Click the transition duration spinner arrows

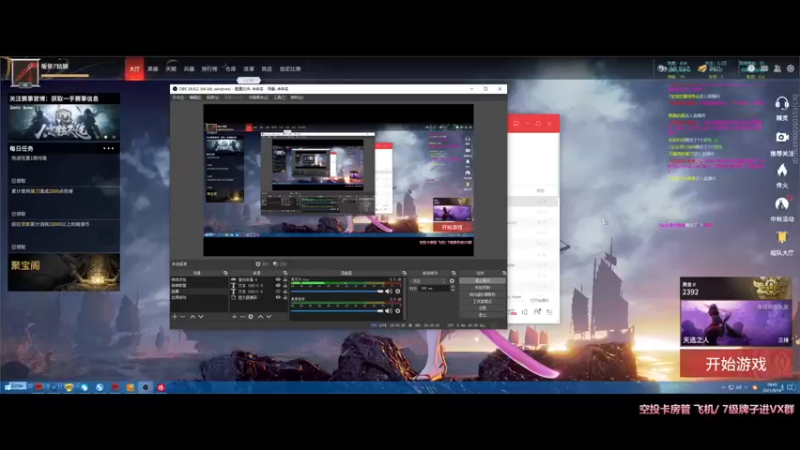click(453, 288)
